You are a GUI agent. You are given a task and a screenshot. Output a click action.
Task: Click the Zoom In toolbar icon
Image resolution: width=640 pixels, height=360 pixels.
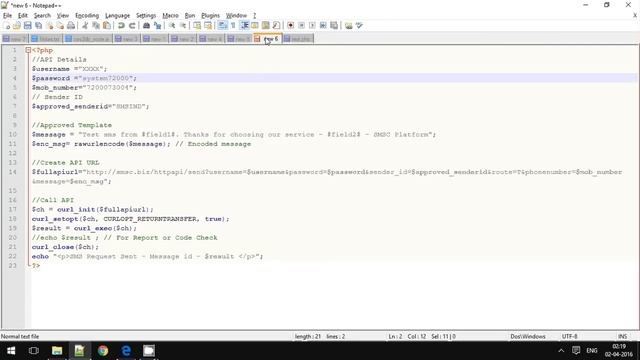pos(172,25)
